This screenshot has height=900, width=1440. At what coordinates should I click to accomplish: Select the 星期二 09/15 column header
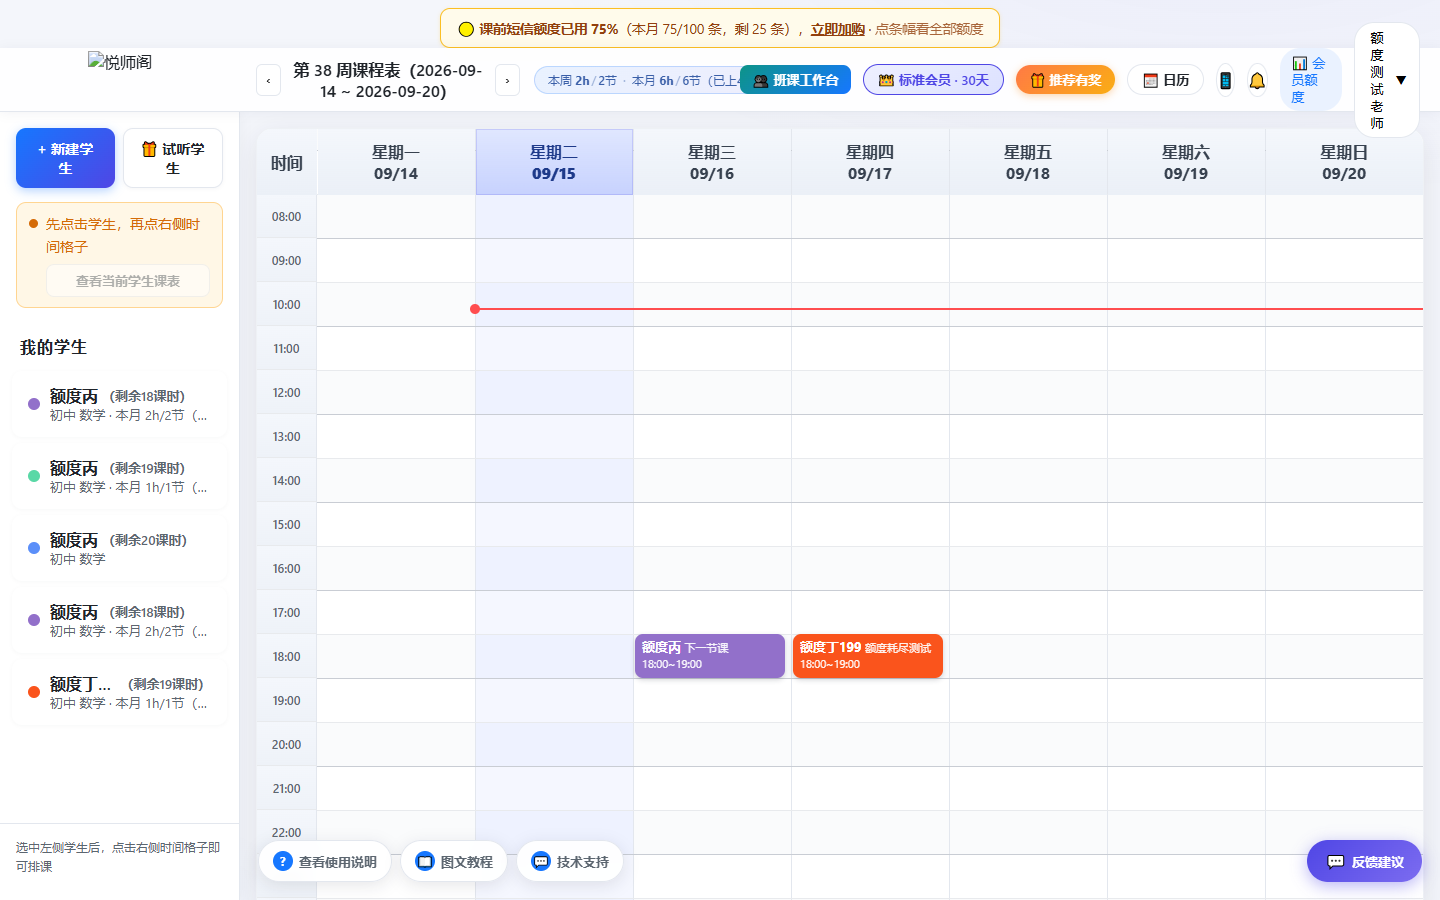pyautogui.click(x=554, y=162)
